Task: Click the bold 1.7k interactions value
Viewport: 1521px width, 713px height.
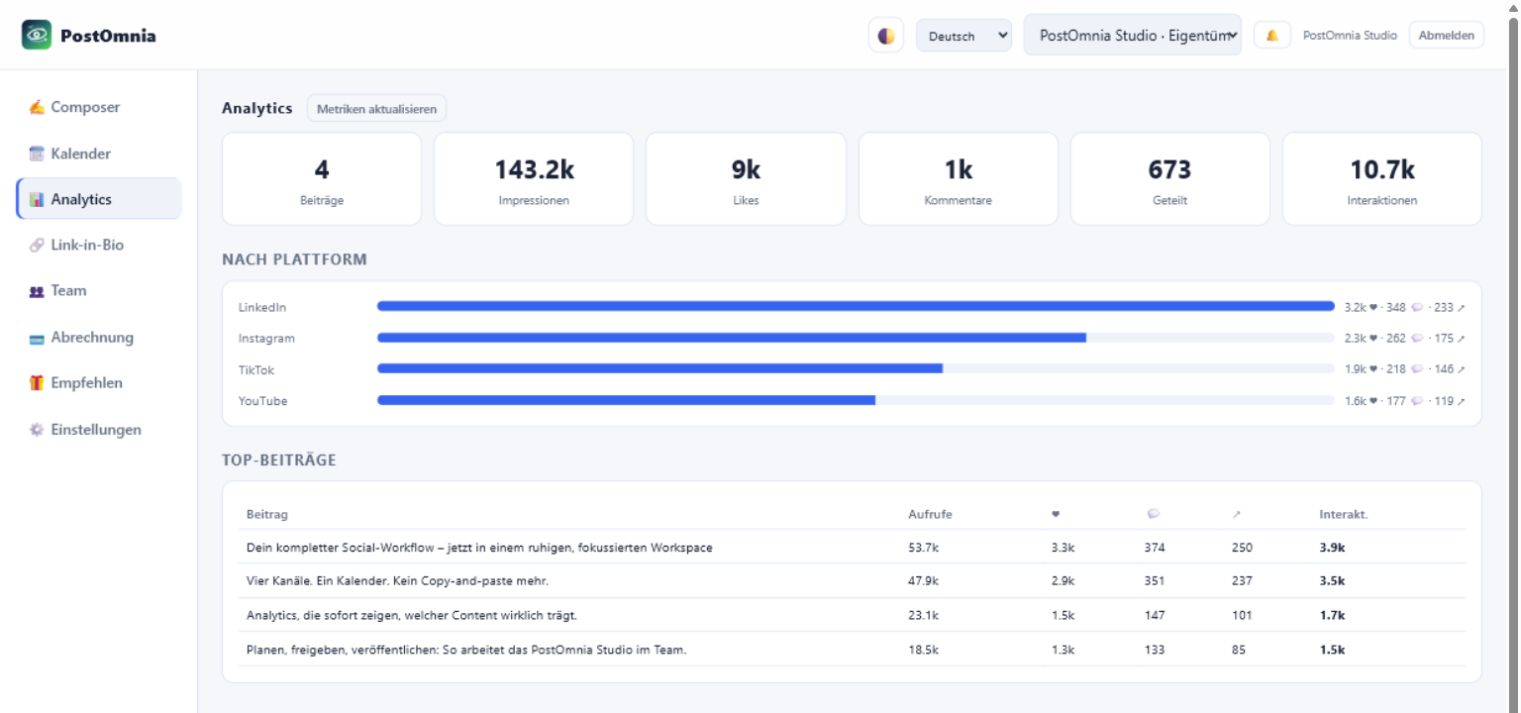Action: (x=1332, y=615)
